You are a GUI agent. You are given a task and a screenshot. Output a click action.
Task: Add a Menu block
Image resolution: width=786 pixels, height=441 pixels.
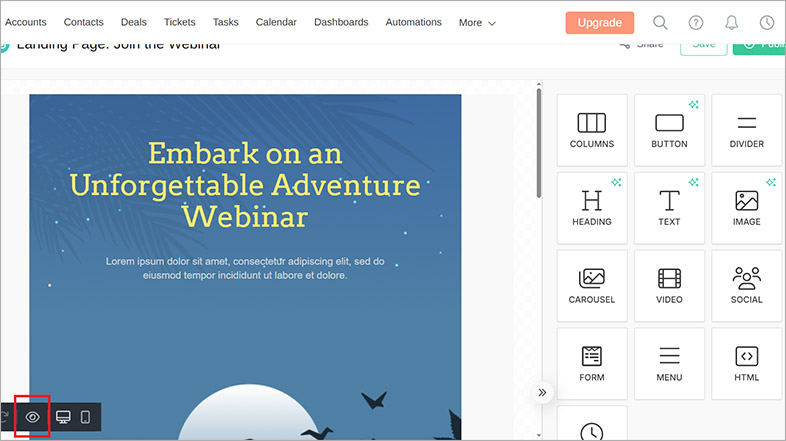[x=669, y=364]
